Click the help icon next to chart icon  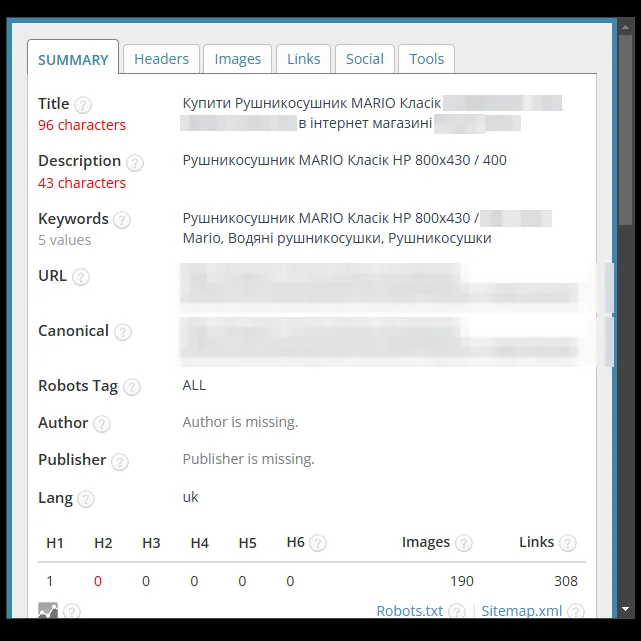pos(72,612)
